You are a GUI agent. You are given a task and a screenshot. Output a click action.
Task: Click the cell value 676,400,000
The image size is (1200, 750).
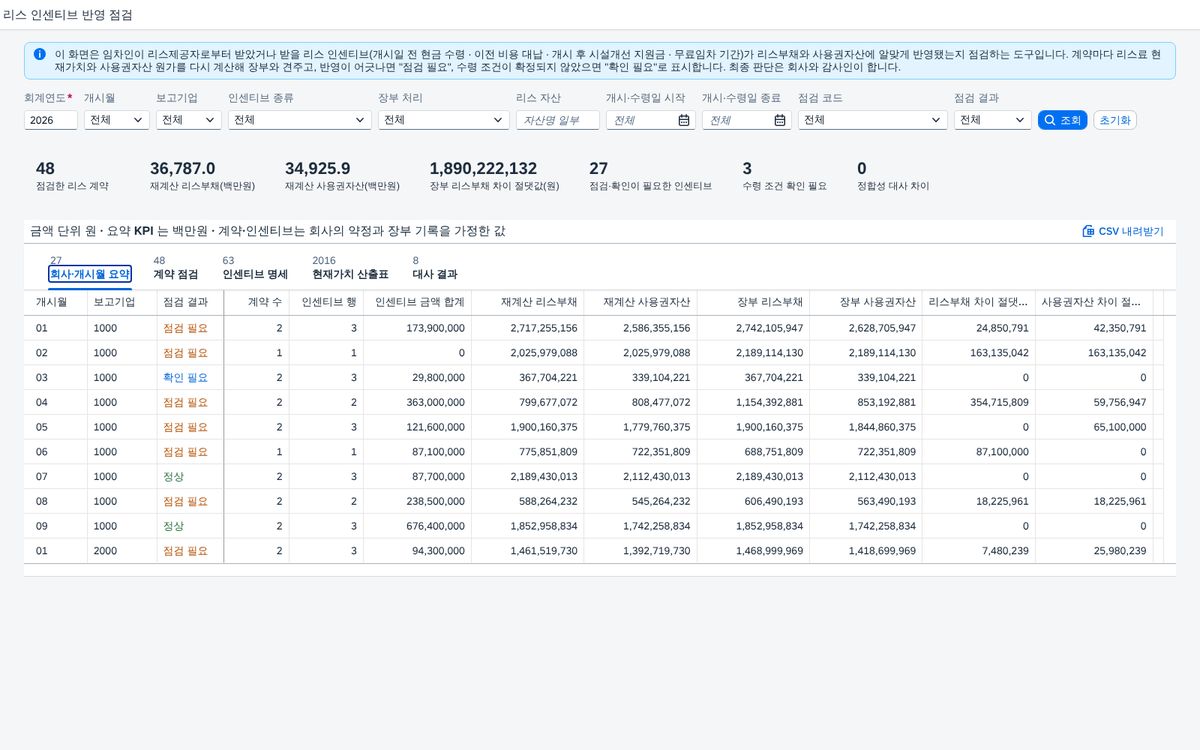(435, 526)
